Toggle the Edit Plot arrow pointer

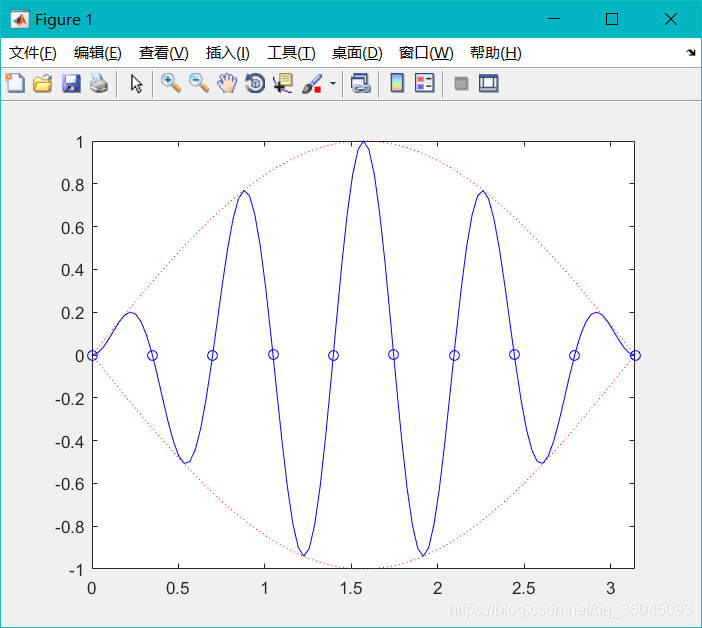(137, 84)
